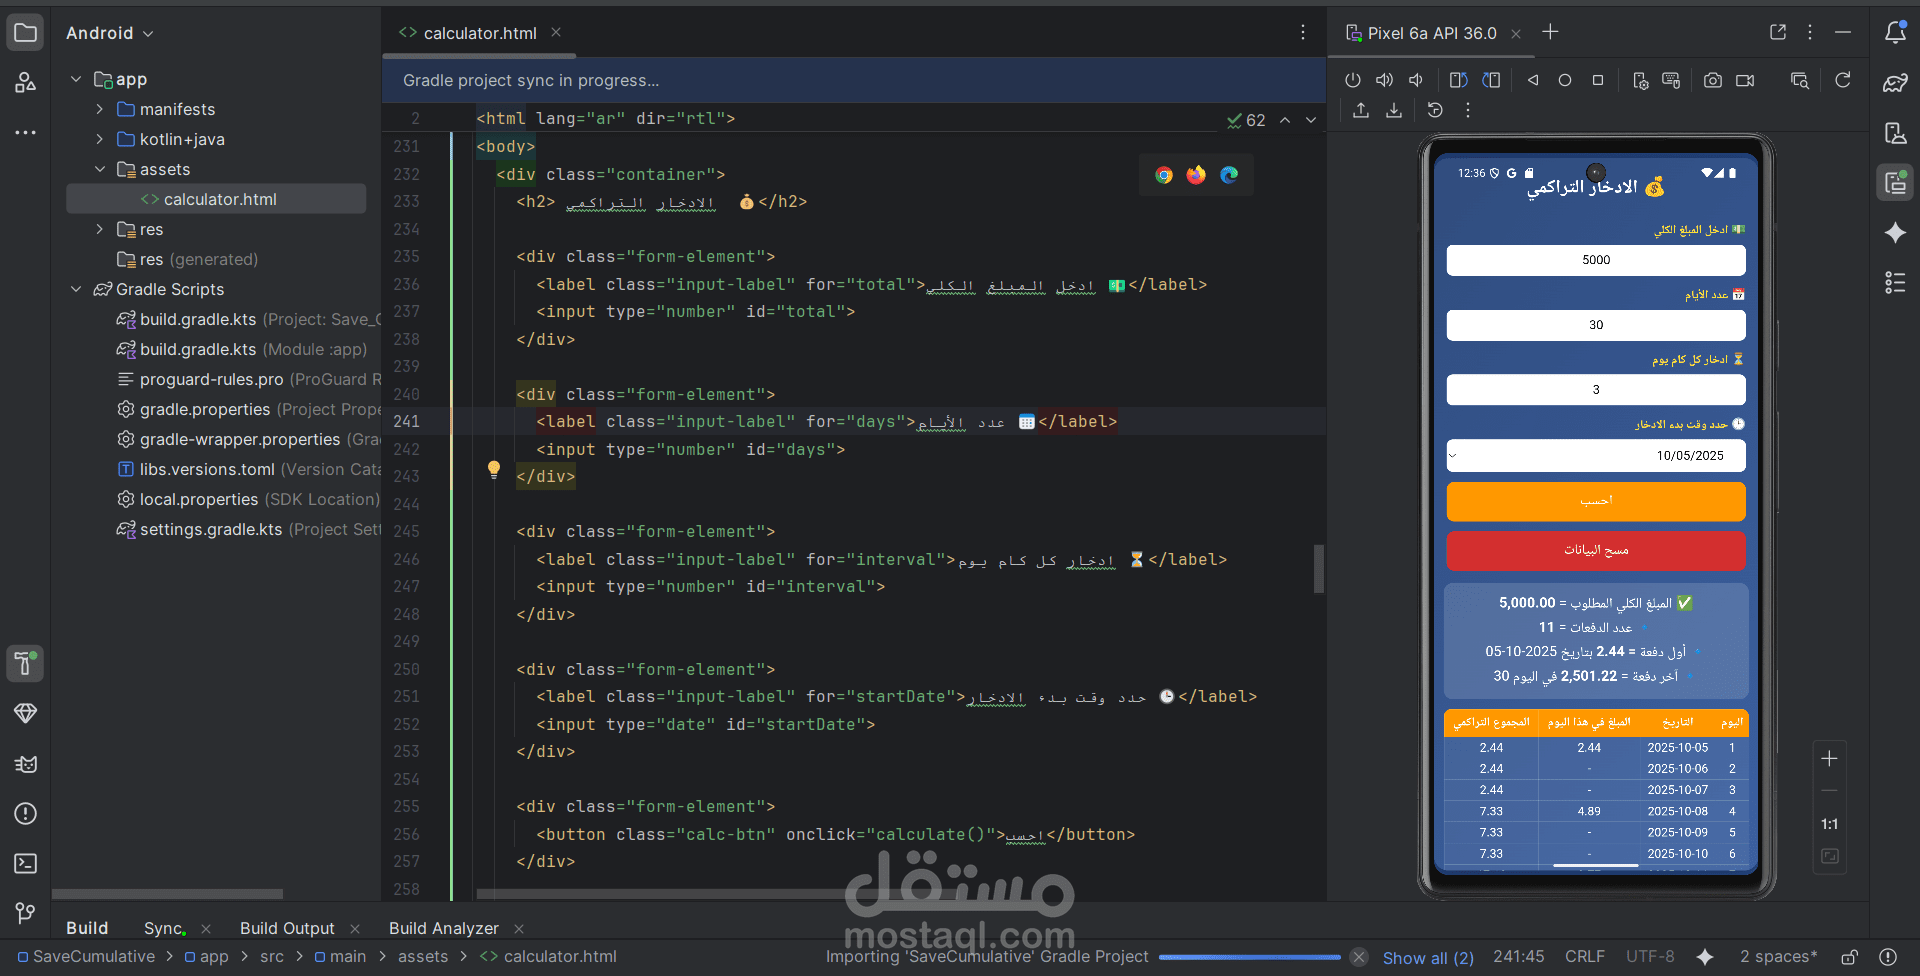Open Running Devices tool window

pyautogui.click(x=1895, y=183)
